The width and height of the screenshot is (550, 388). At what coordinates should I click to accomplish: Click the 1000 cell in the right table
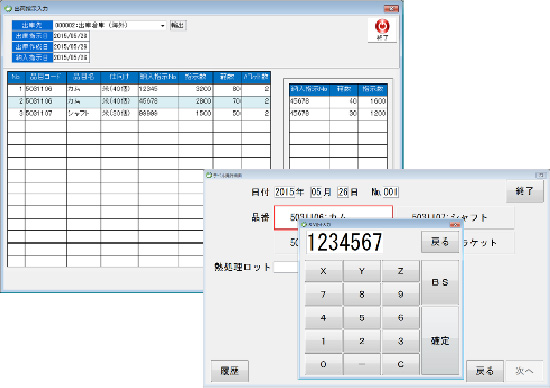(x=373, y=101)
